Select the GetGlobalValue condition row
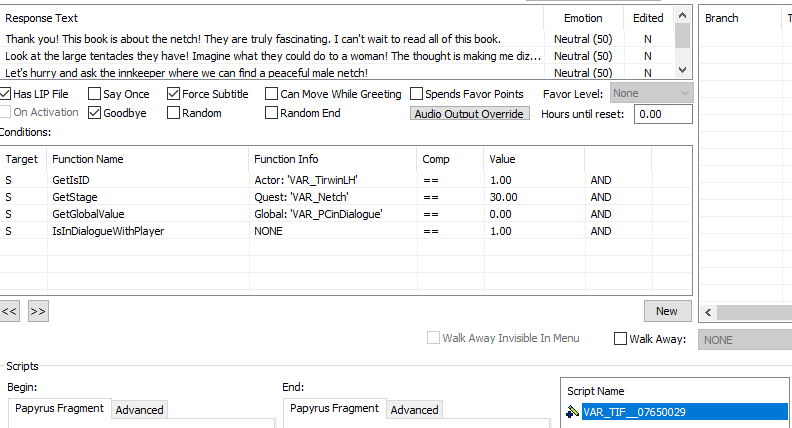792x428 pixels. [x=346, y=214]
